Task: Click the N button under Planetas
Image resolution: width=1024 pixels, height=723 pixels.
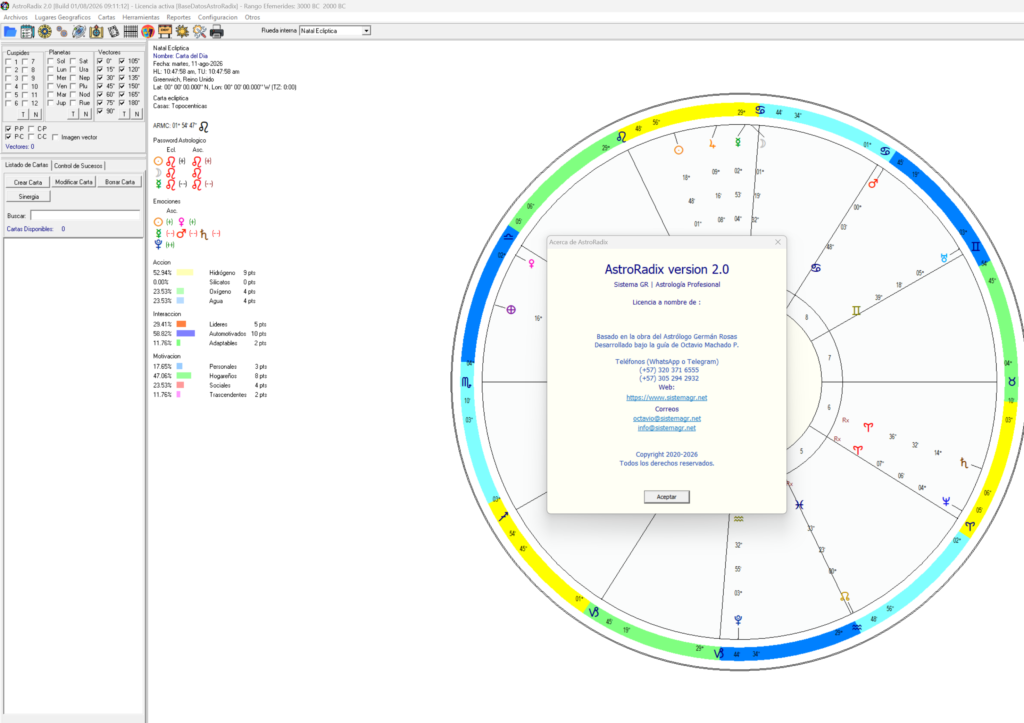Action: [86, 114]
